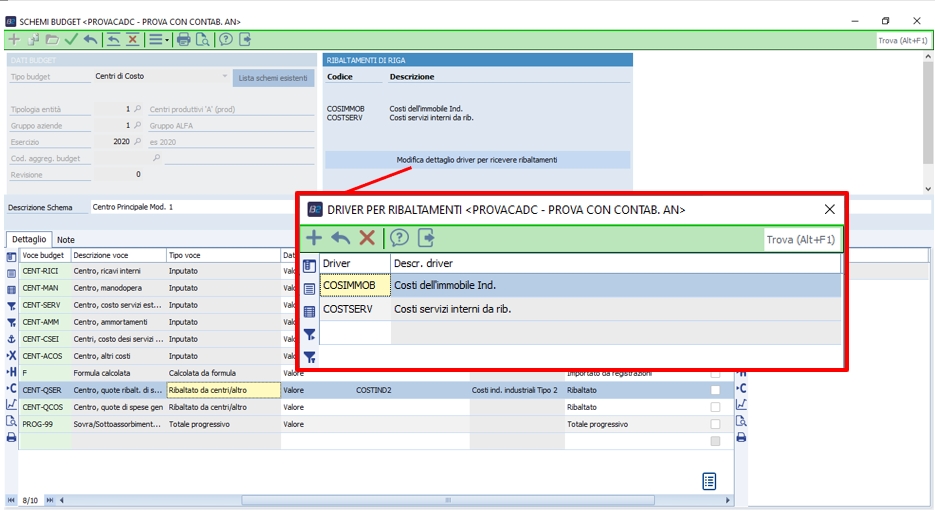This screenshot has height=511, width=935.
Task: Toggle the checkbox in PROG-99 row
Action: (715, 425)
